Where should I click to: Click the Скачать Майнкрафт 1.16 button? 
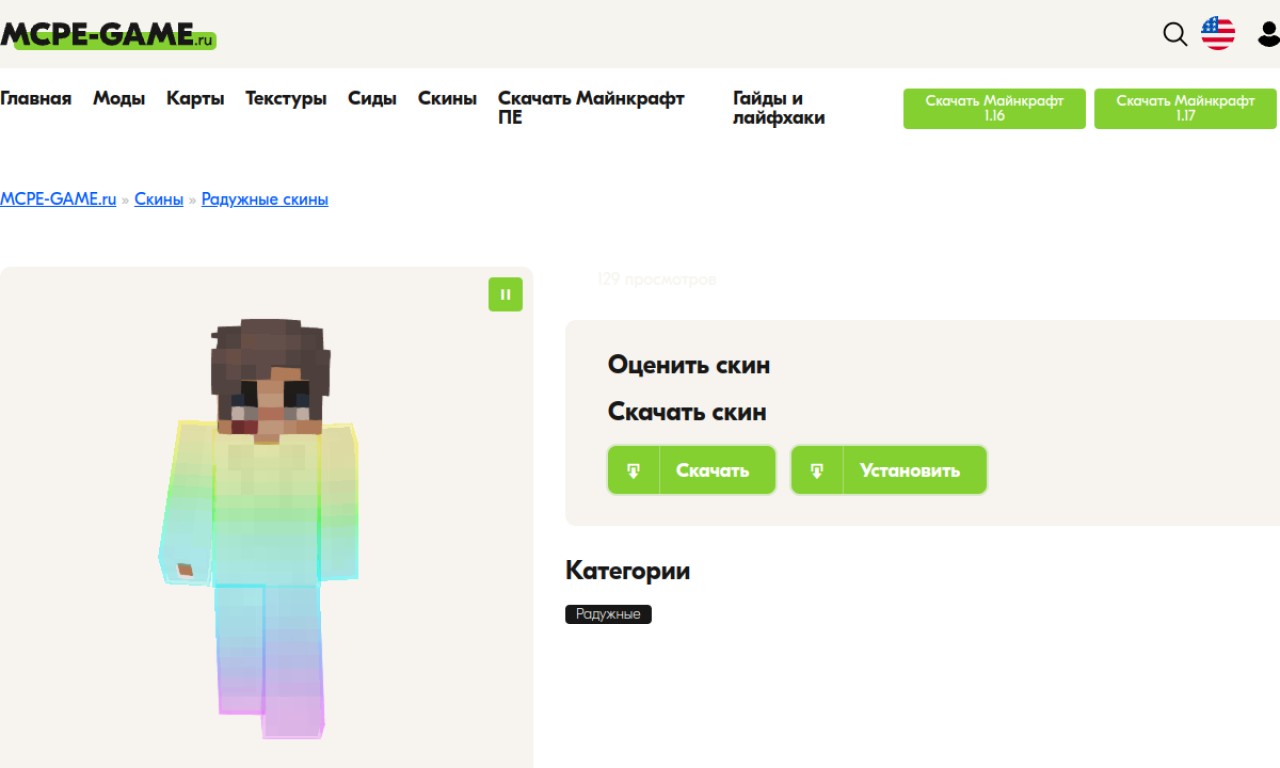point(994,108)
